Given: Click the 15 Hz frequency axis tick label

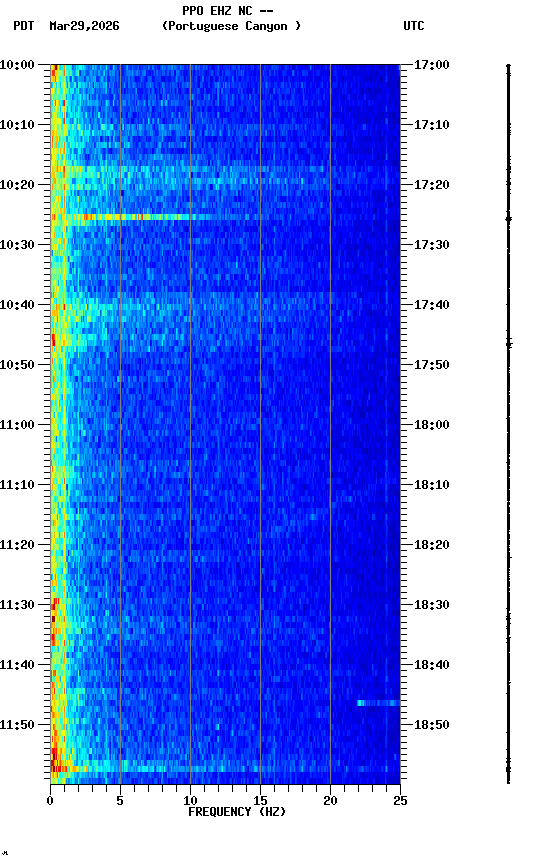Looking at the screenshot, I should coord(260,801).
